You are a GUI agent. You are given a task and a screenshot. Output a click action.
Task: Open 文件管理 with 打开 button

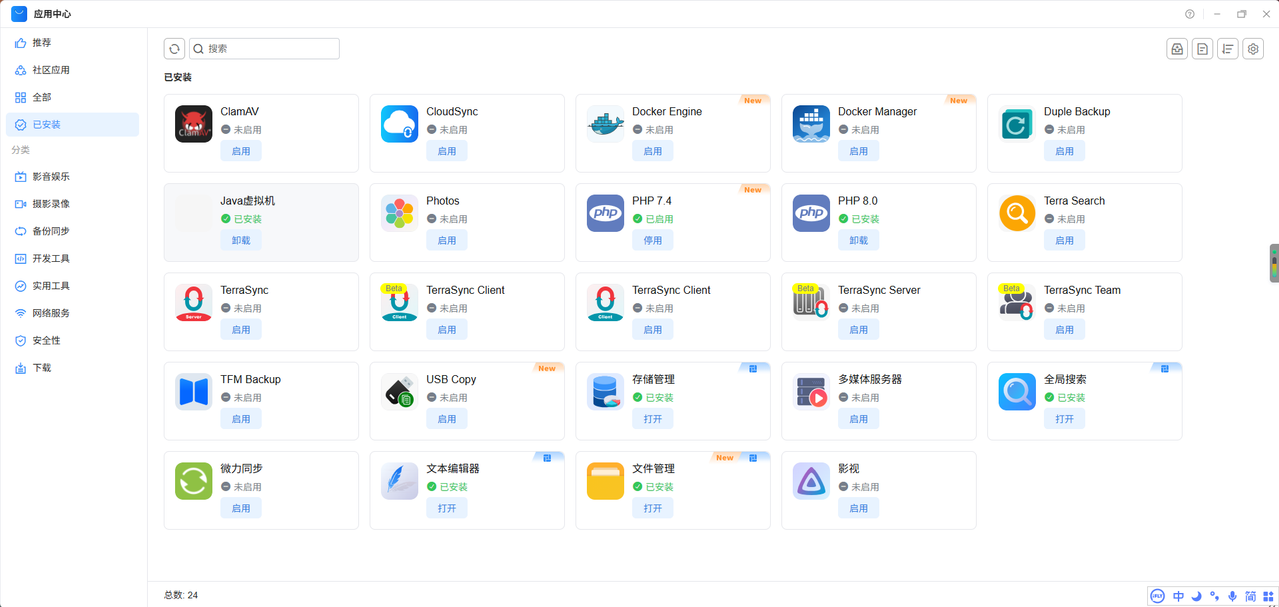coord(653,508)
